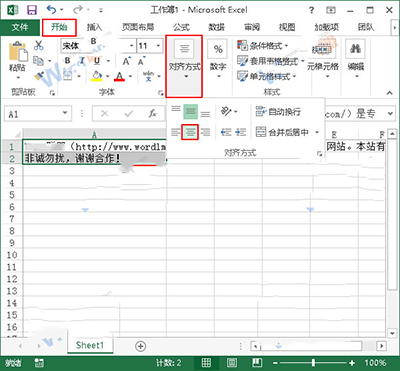Screen dimensions: 400x371
Task: Toggle 自动换行 wrap text
Action: pyautogui.click(x=278, y=111)
